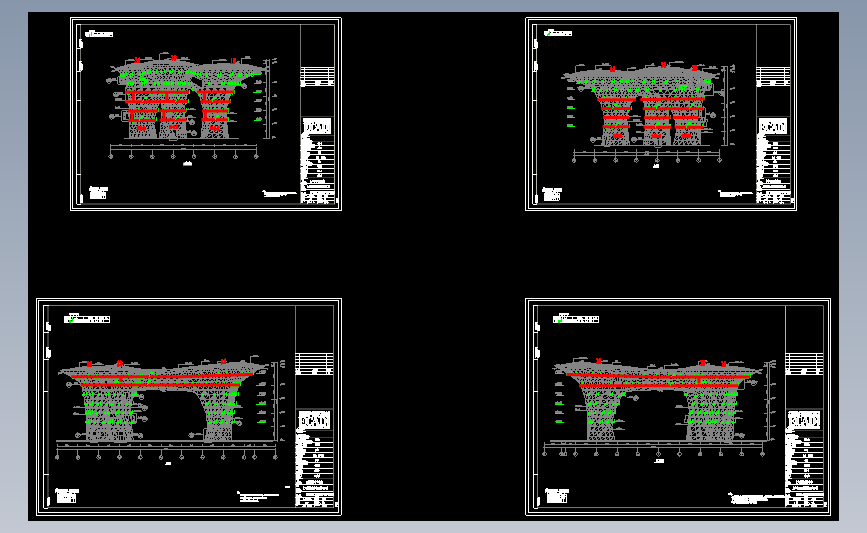867x533 pixels.
Task: Pick the white heading label in bottom-right sheet
Action: pyautogui.click(x=576, y=318)
